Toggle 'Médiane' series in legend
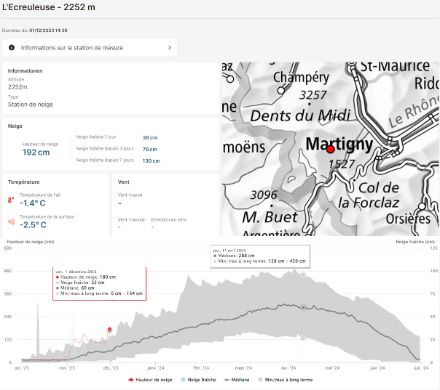 [237, 380]
